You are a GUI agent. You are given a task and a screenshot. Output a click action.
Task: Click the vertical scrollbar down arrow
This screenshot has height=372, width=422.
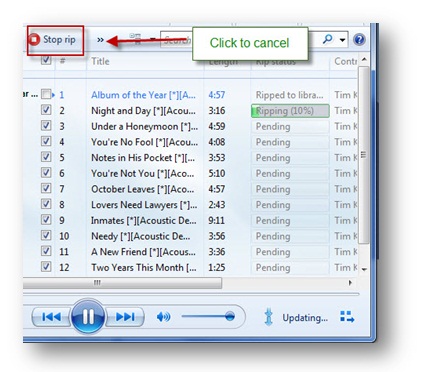pos(364,269)
